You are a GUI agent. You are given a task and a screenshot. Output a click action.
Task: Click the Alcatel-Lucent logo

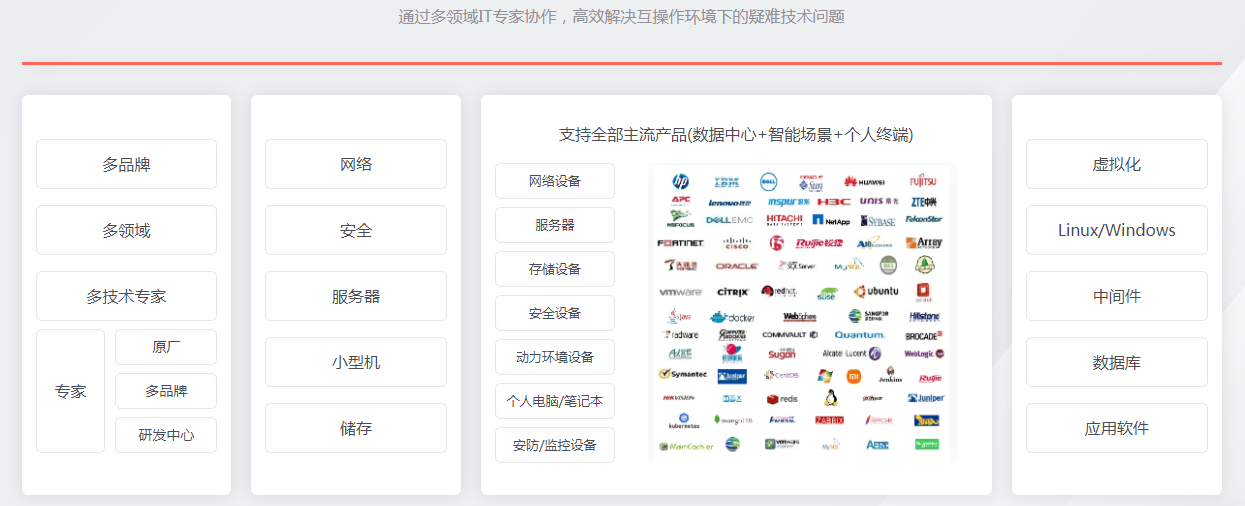click(x=852, y=354)
